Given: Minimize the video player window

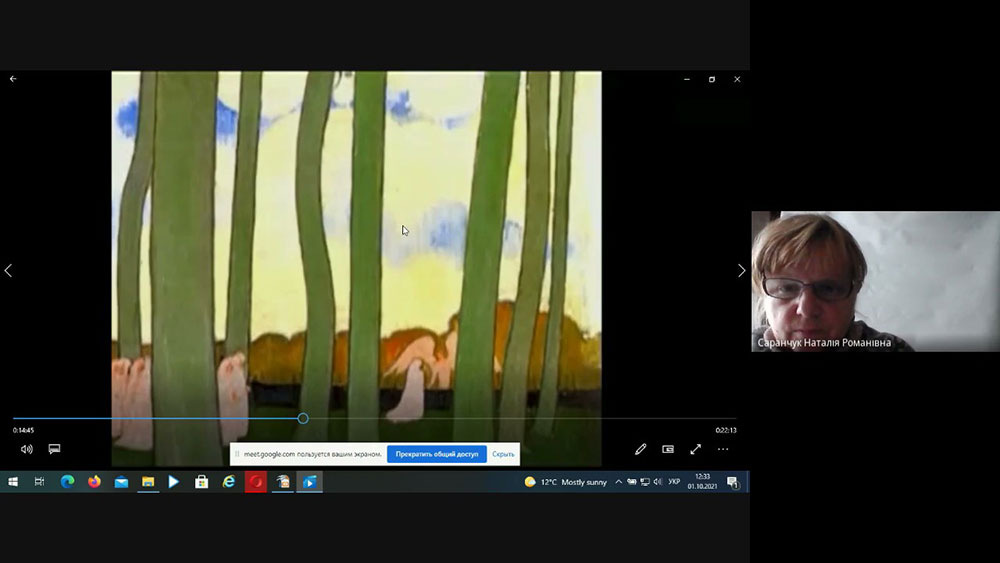Looking at the screenshot, I should pos(687,79).
